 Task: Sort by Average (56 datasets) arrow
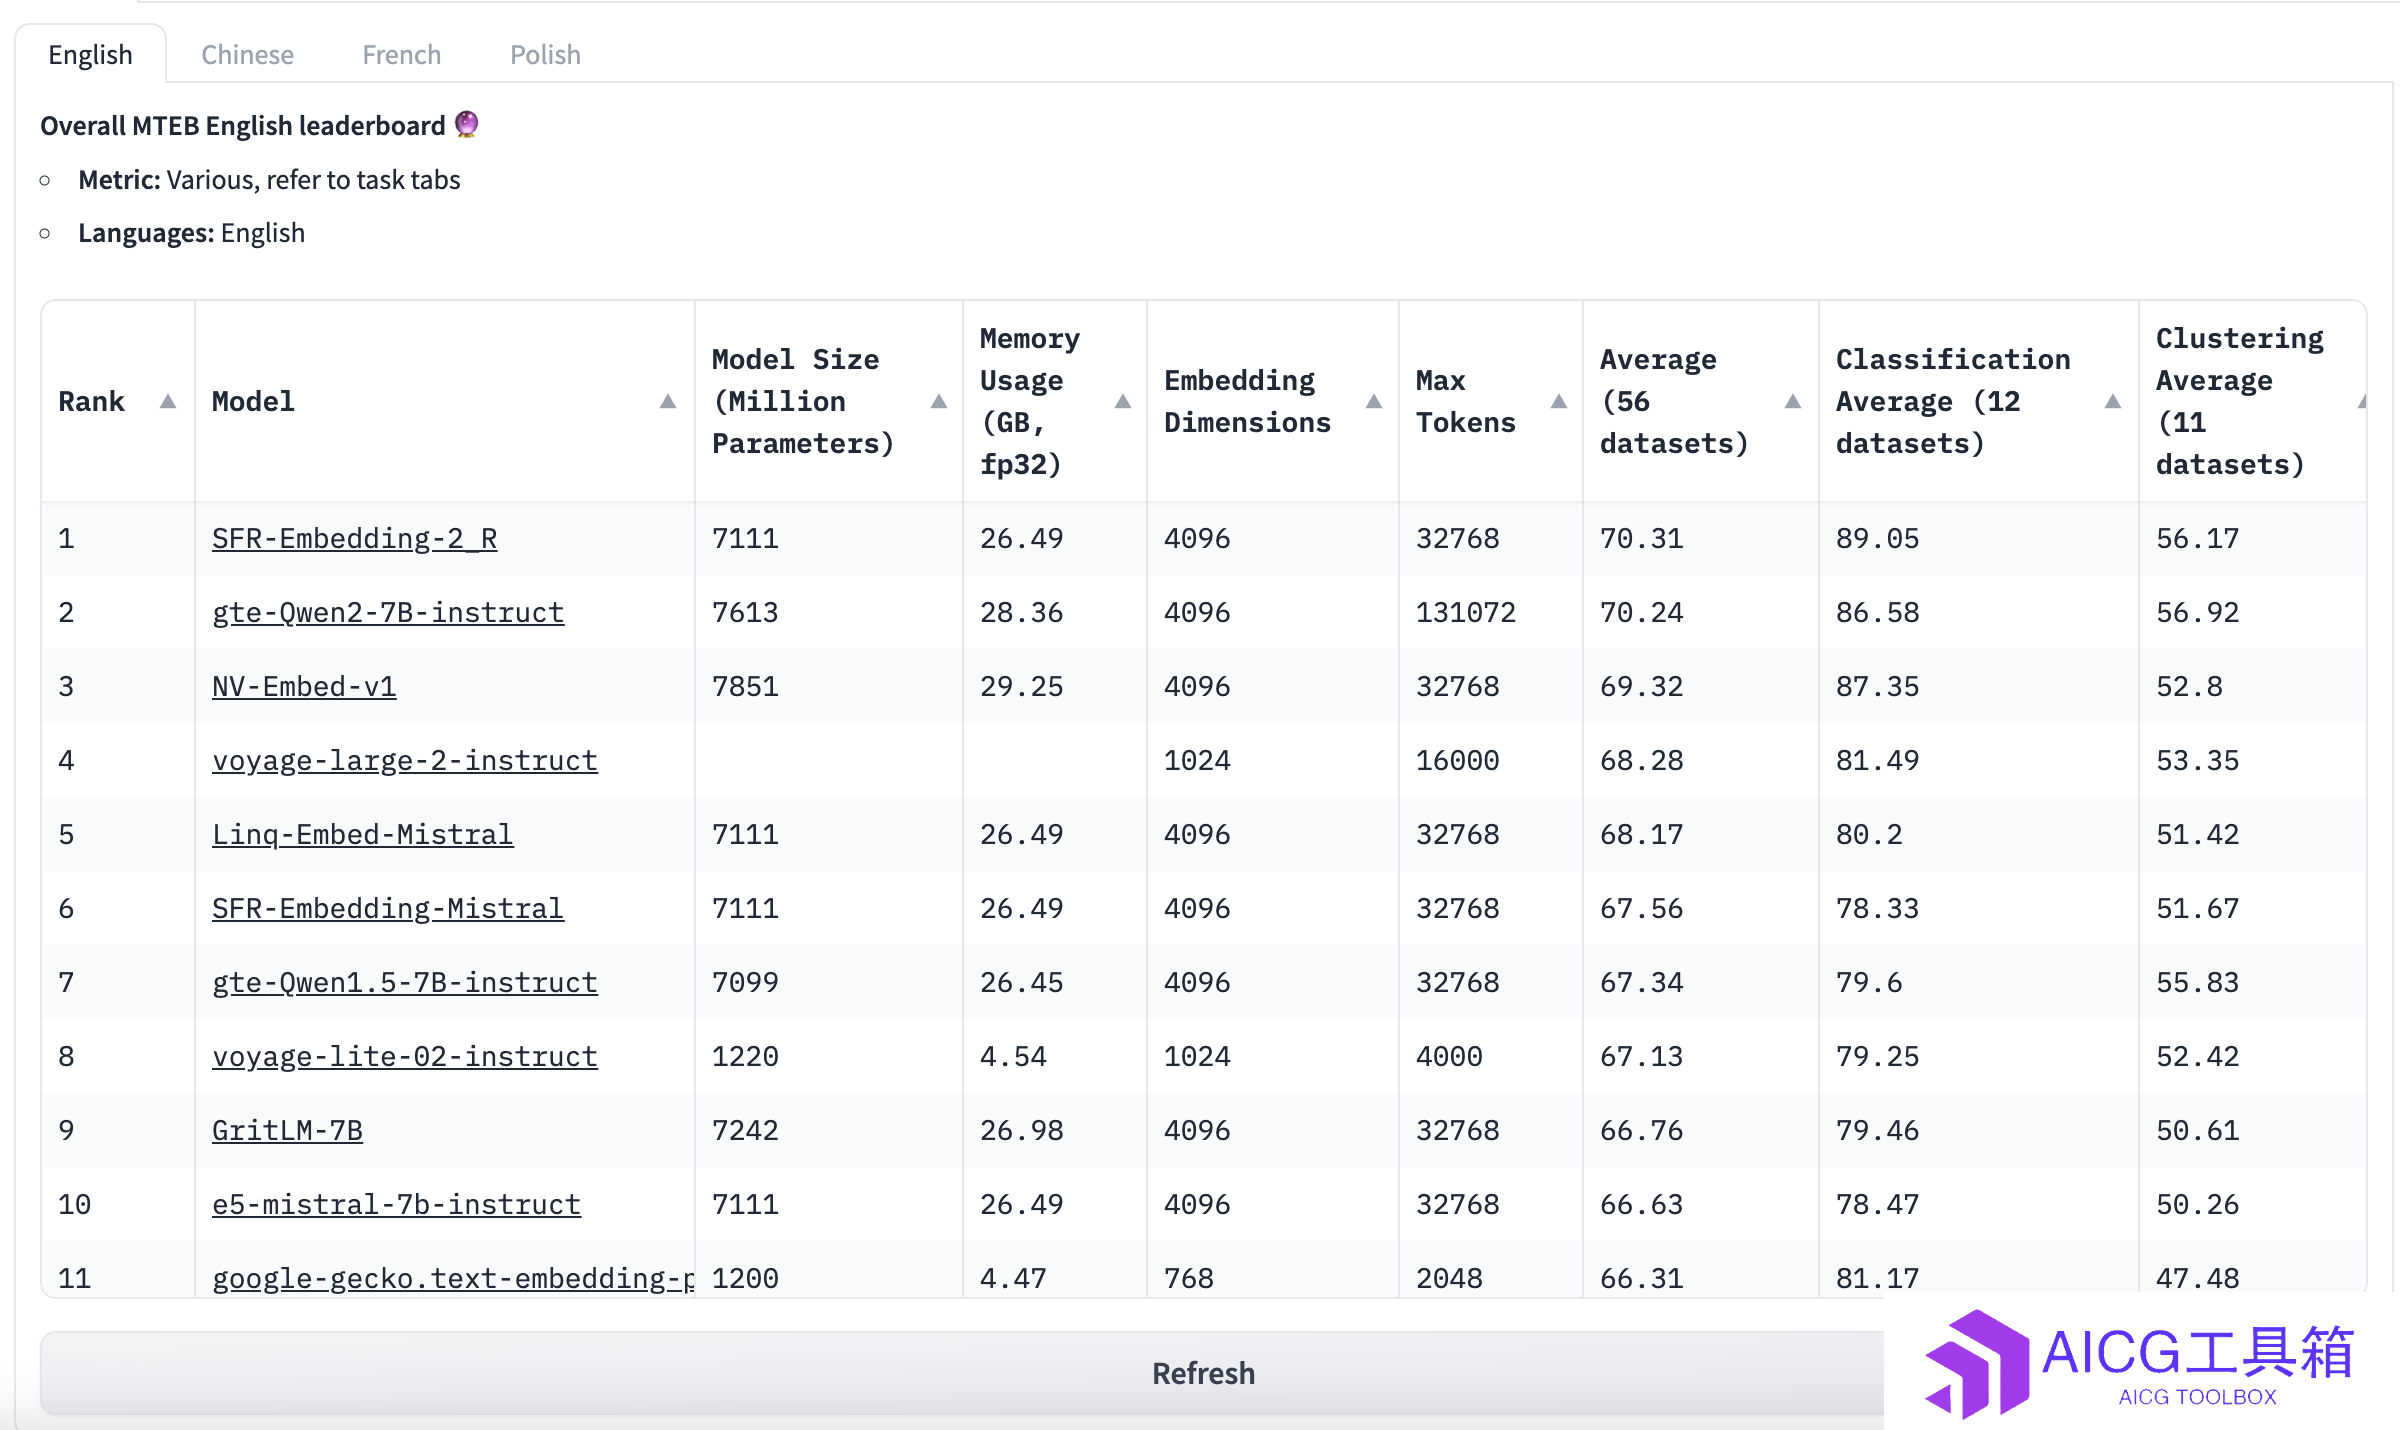pyautogui.click(x=1793, y=401)
